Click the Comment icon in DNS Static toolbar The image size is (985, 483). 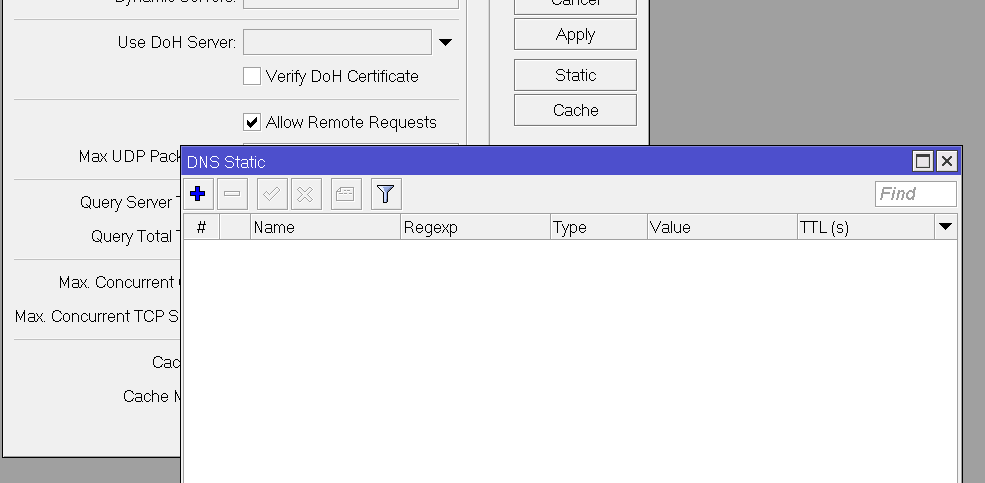coord(345,194)
